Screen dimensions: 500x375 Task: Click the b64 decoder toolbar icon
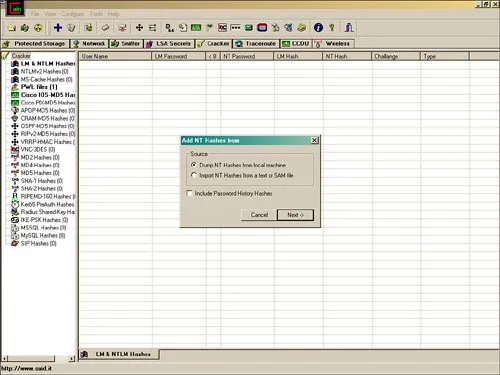tap(170, 28)
